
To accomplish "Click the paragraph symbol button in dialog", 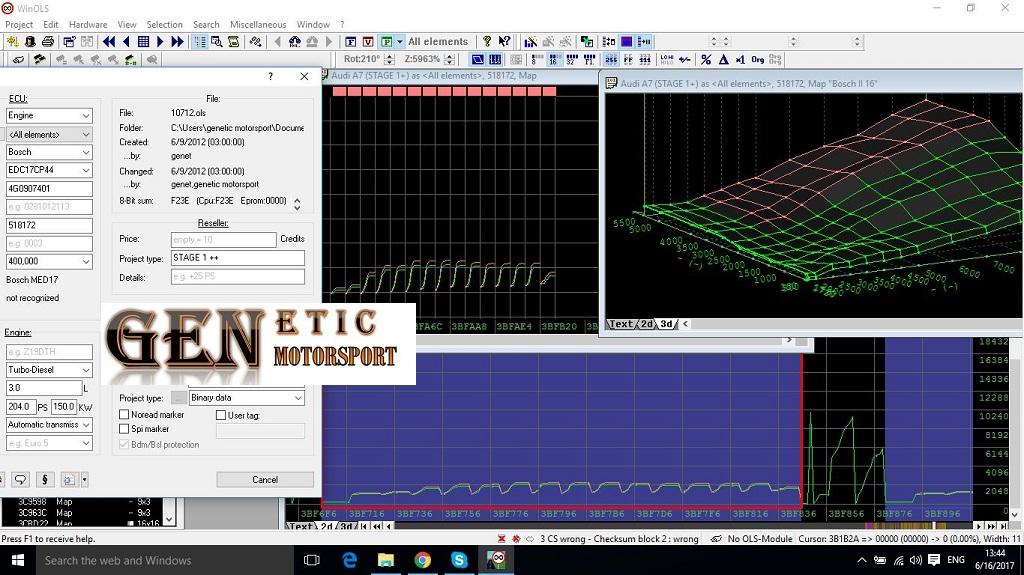I will 44,479.
